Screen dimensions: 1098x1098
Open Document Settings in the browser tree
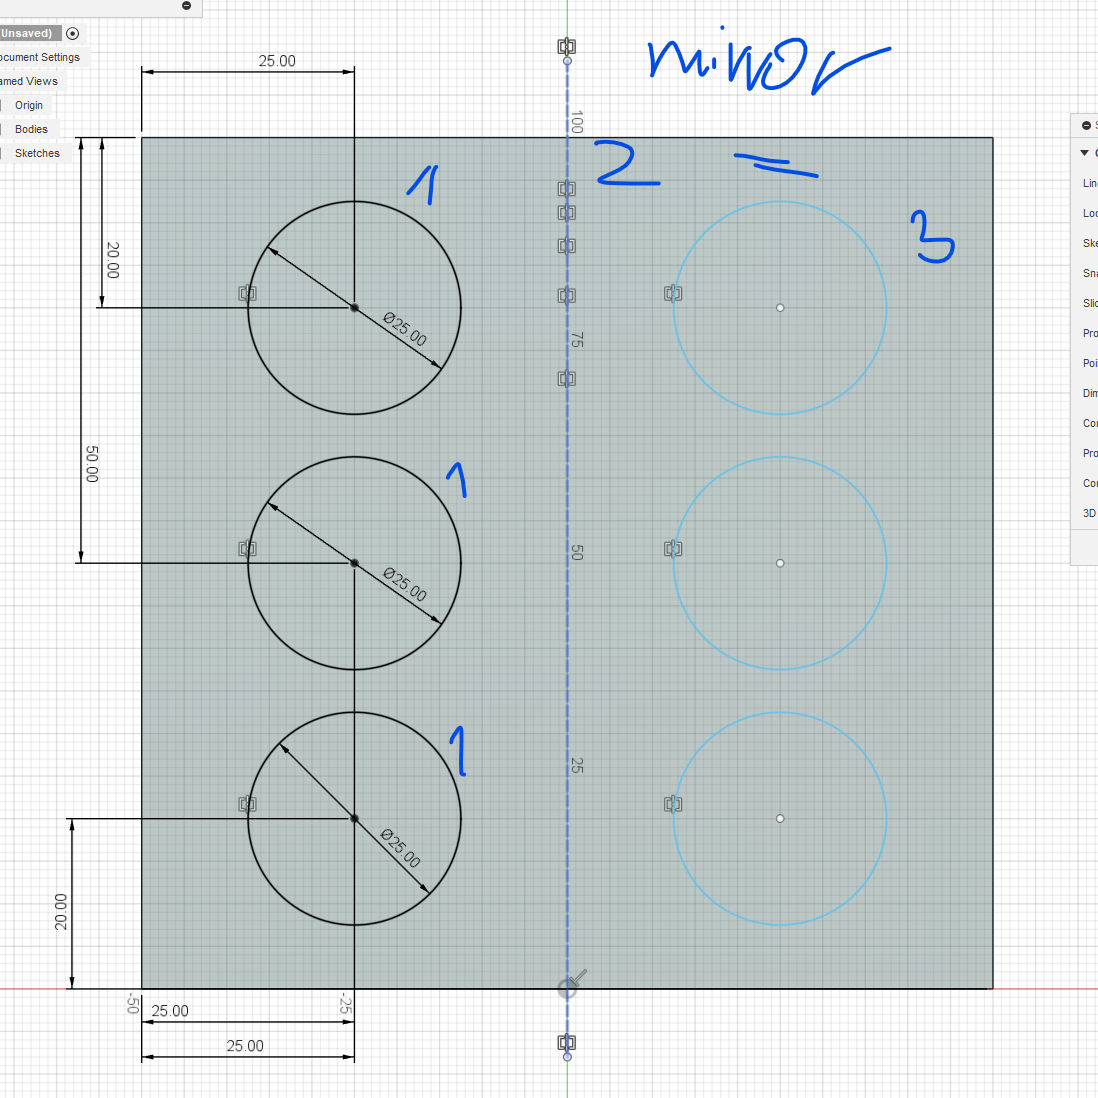[x=40, y=57]
